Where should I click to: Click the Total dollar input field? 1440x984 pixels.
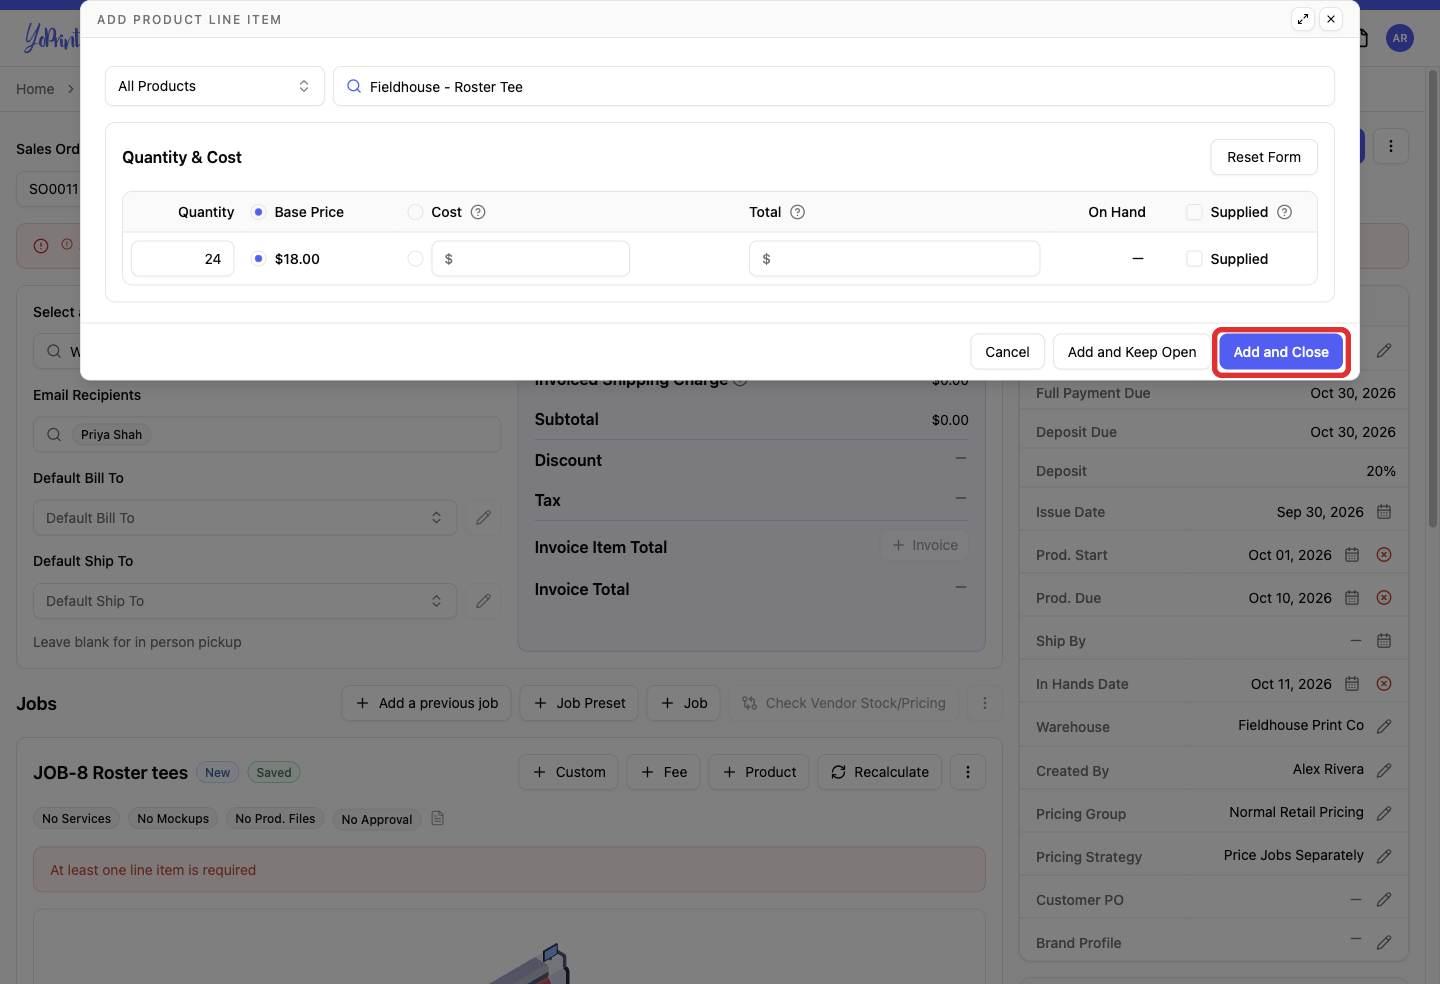[x=895, y=259]
